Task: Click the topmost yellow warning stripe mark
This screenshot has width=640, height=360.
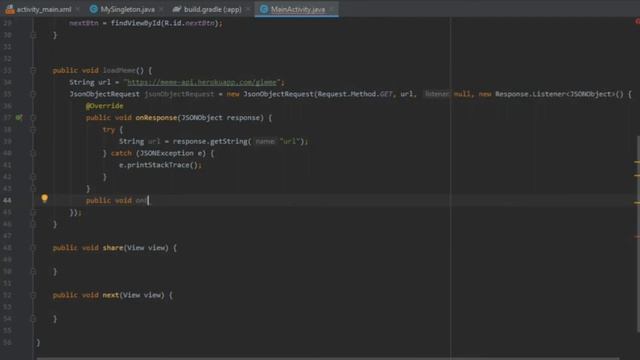Action: [637, 162]
